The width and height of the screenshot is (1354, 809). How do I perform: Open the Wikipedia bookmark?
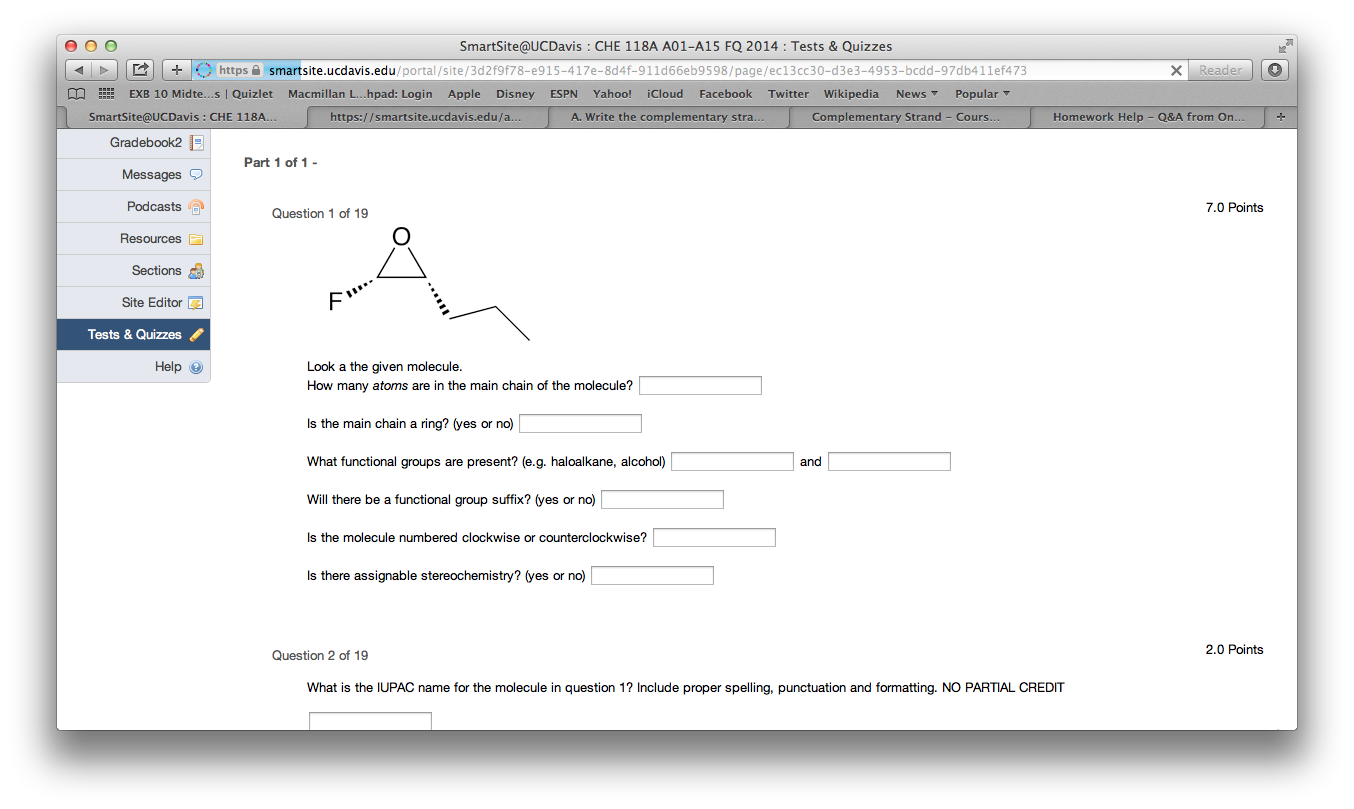tap(851, 94)
